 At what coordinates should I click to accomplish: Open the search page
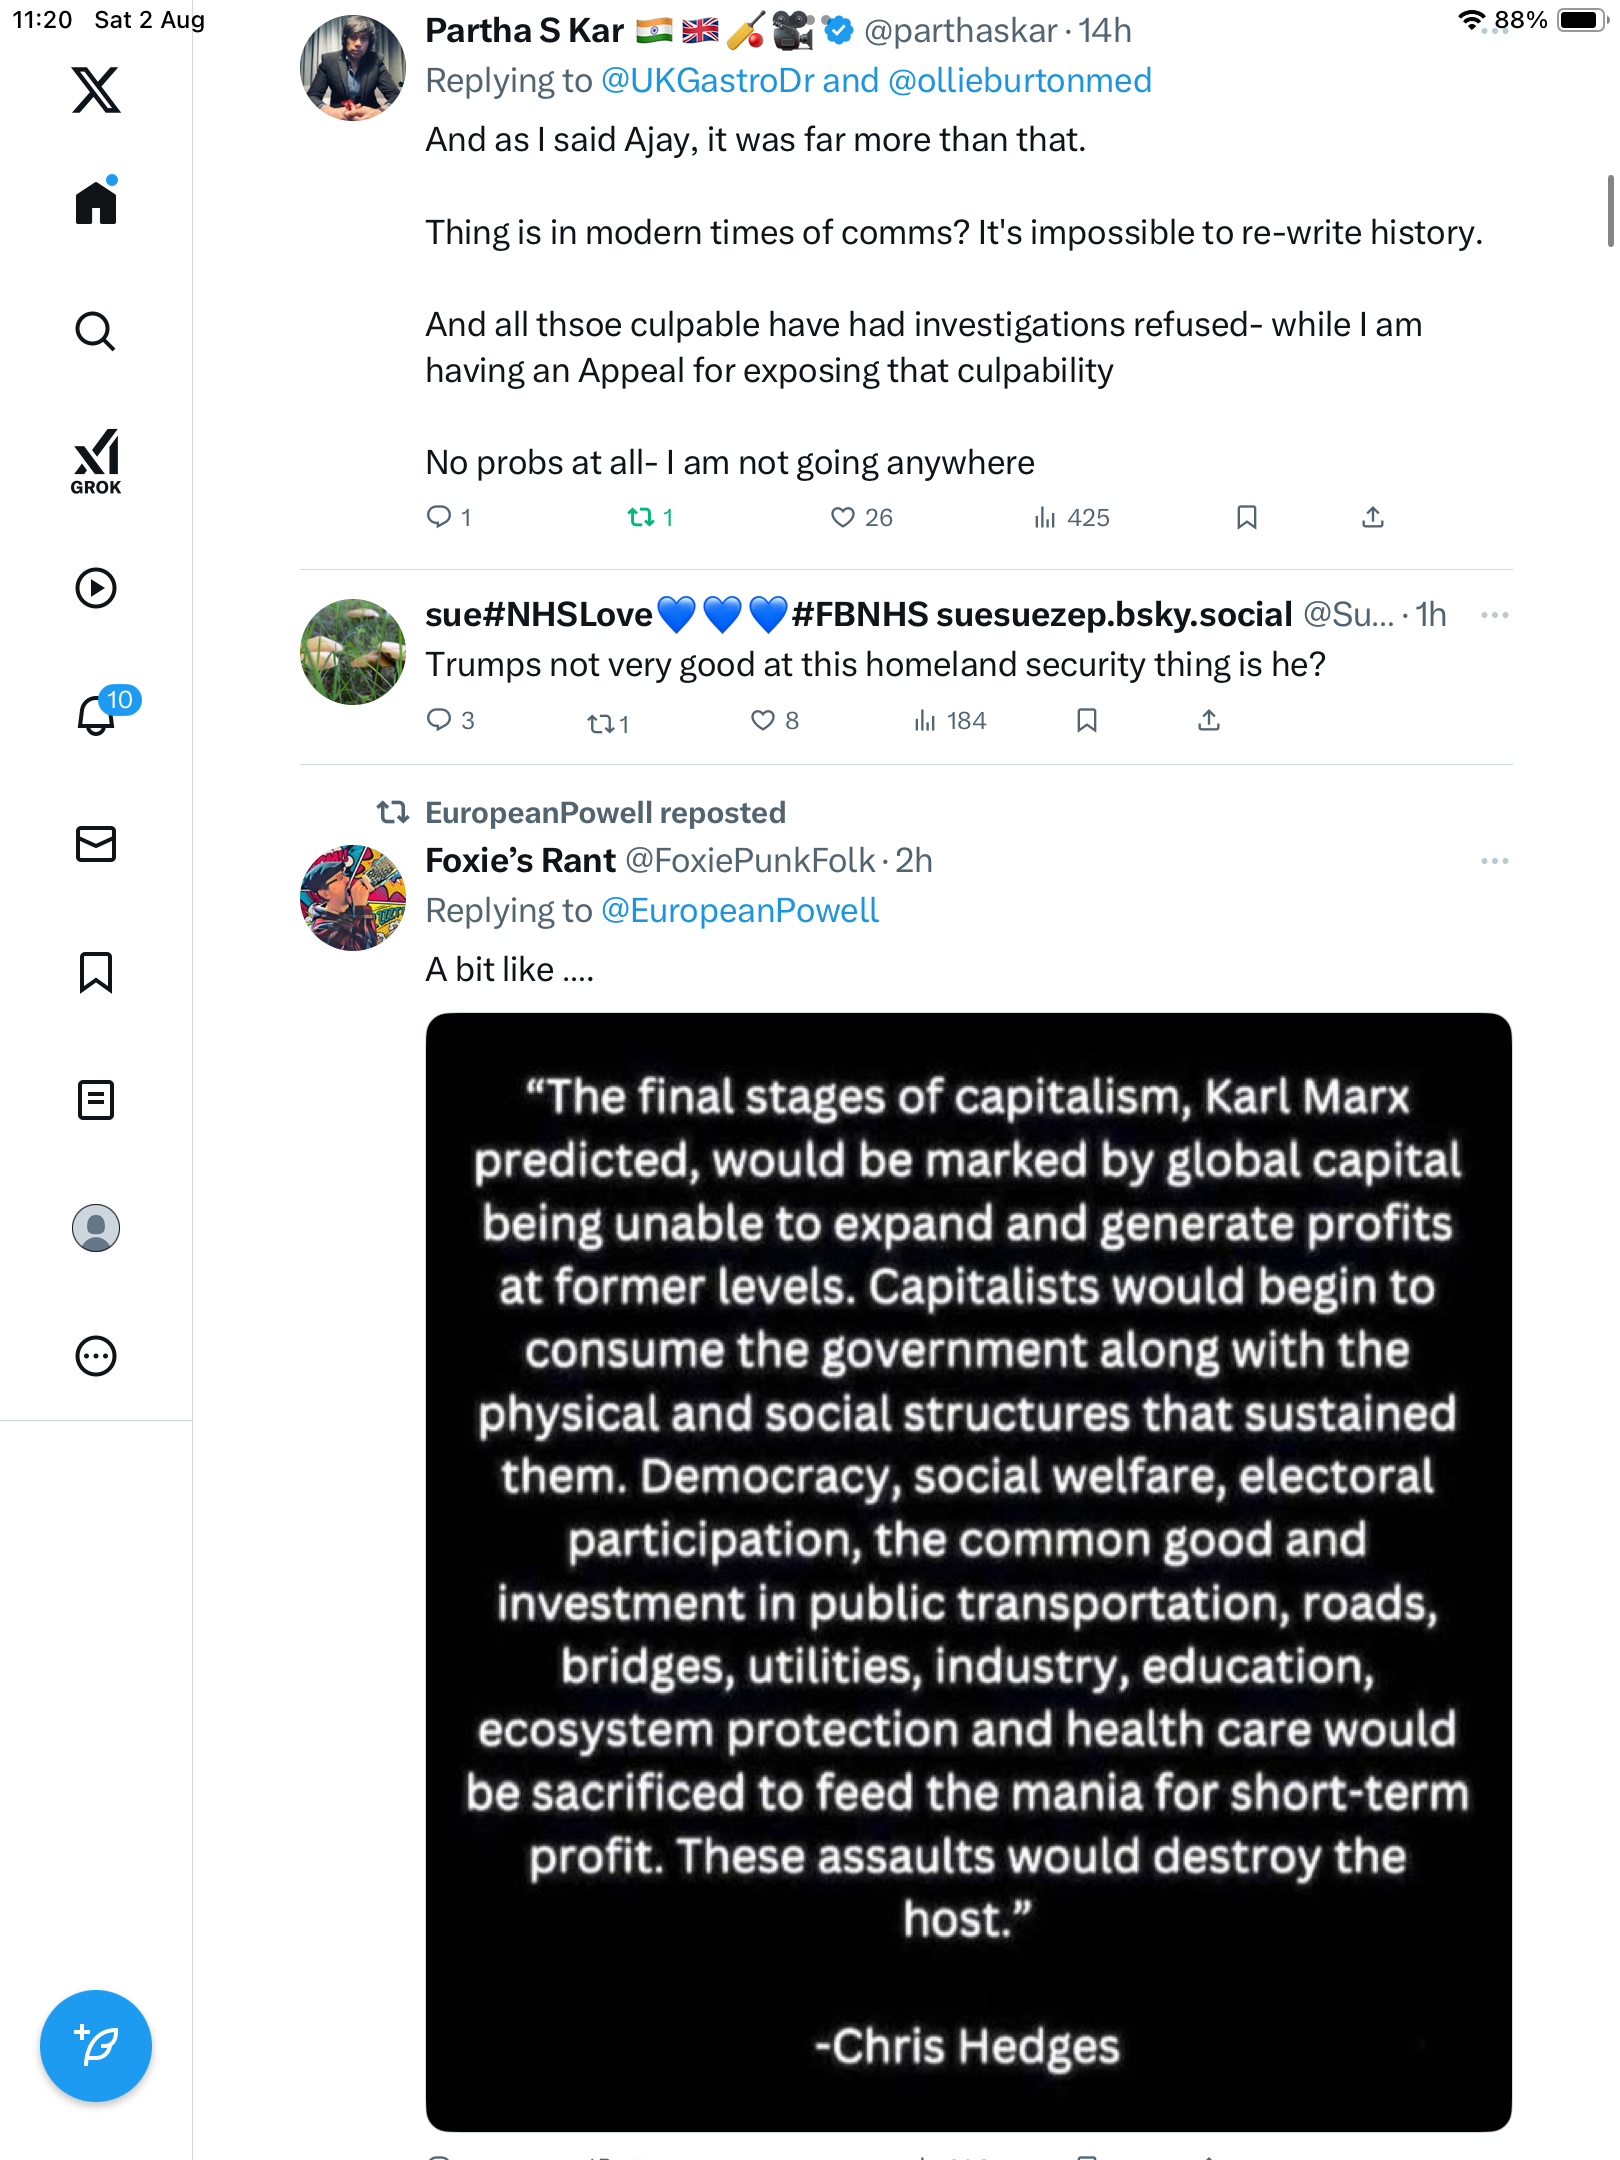click(96, 331)
